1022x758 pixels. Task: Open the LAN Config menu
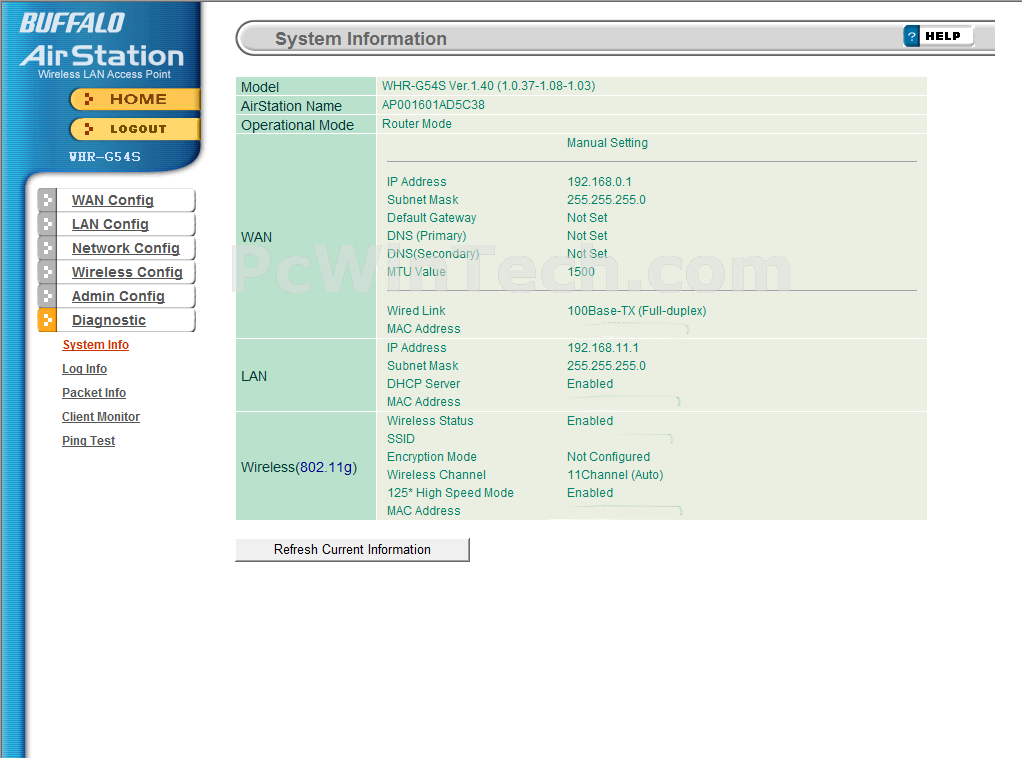[x=110, y=224]
